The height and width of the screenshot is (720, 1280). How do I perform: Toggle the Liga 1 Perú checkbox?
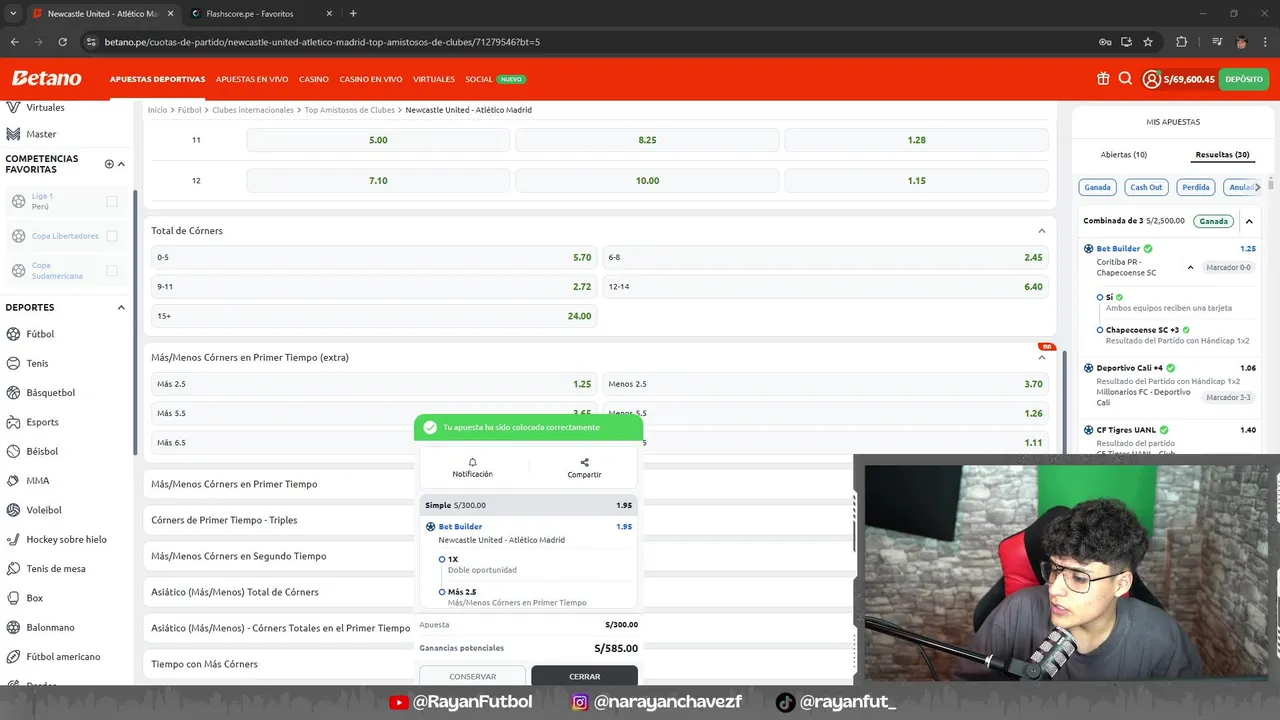point(112,201)
